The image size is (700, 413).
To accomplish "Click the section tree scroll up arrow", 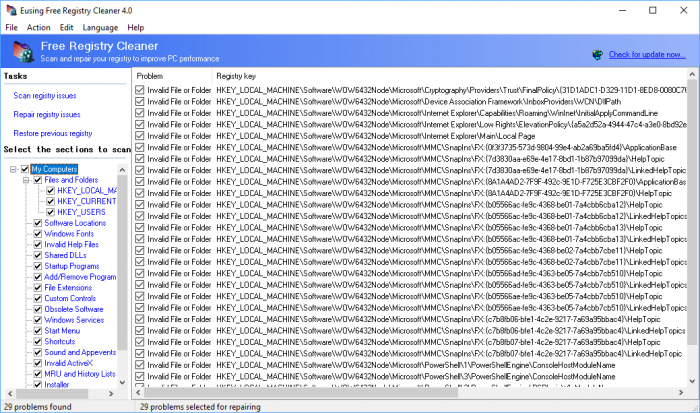I will (x=122, y=170).
